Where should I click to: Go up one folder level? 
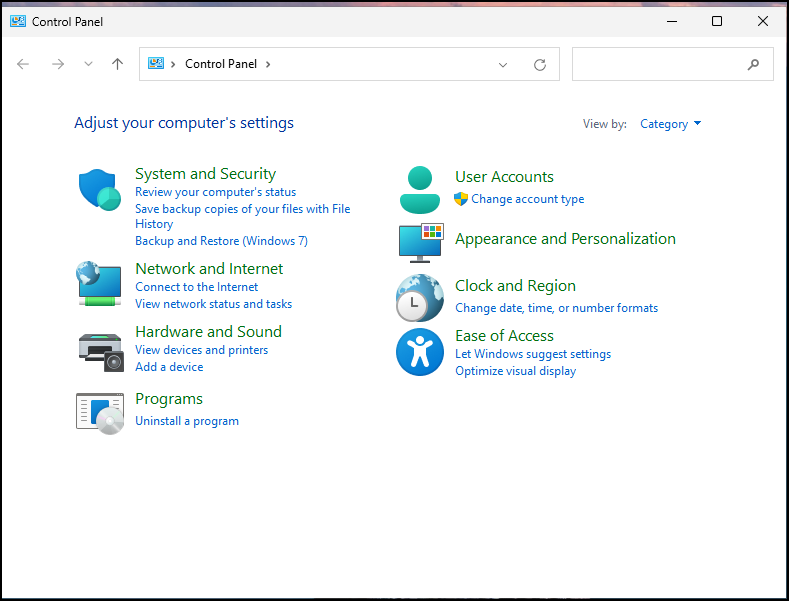point(117,64)
